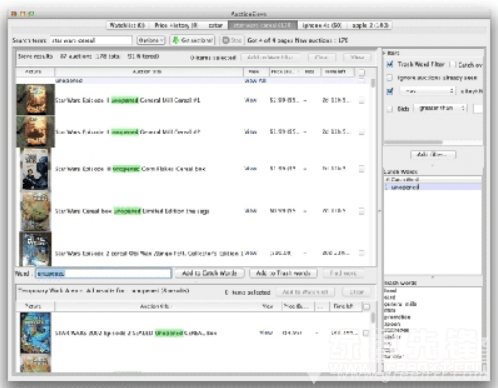Click the Bids value input field

click(478, 108)
